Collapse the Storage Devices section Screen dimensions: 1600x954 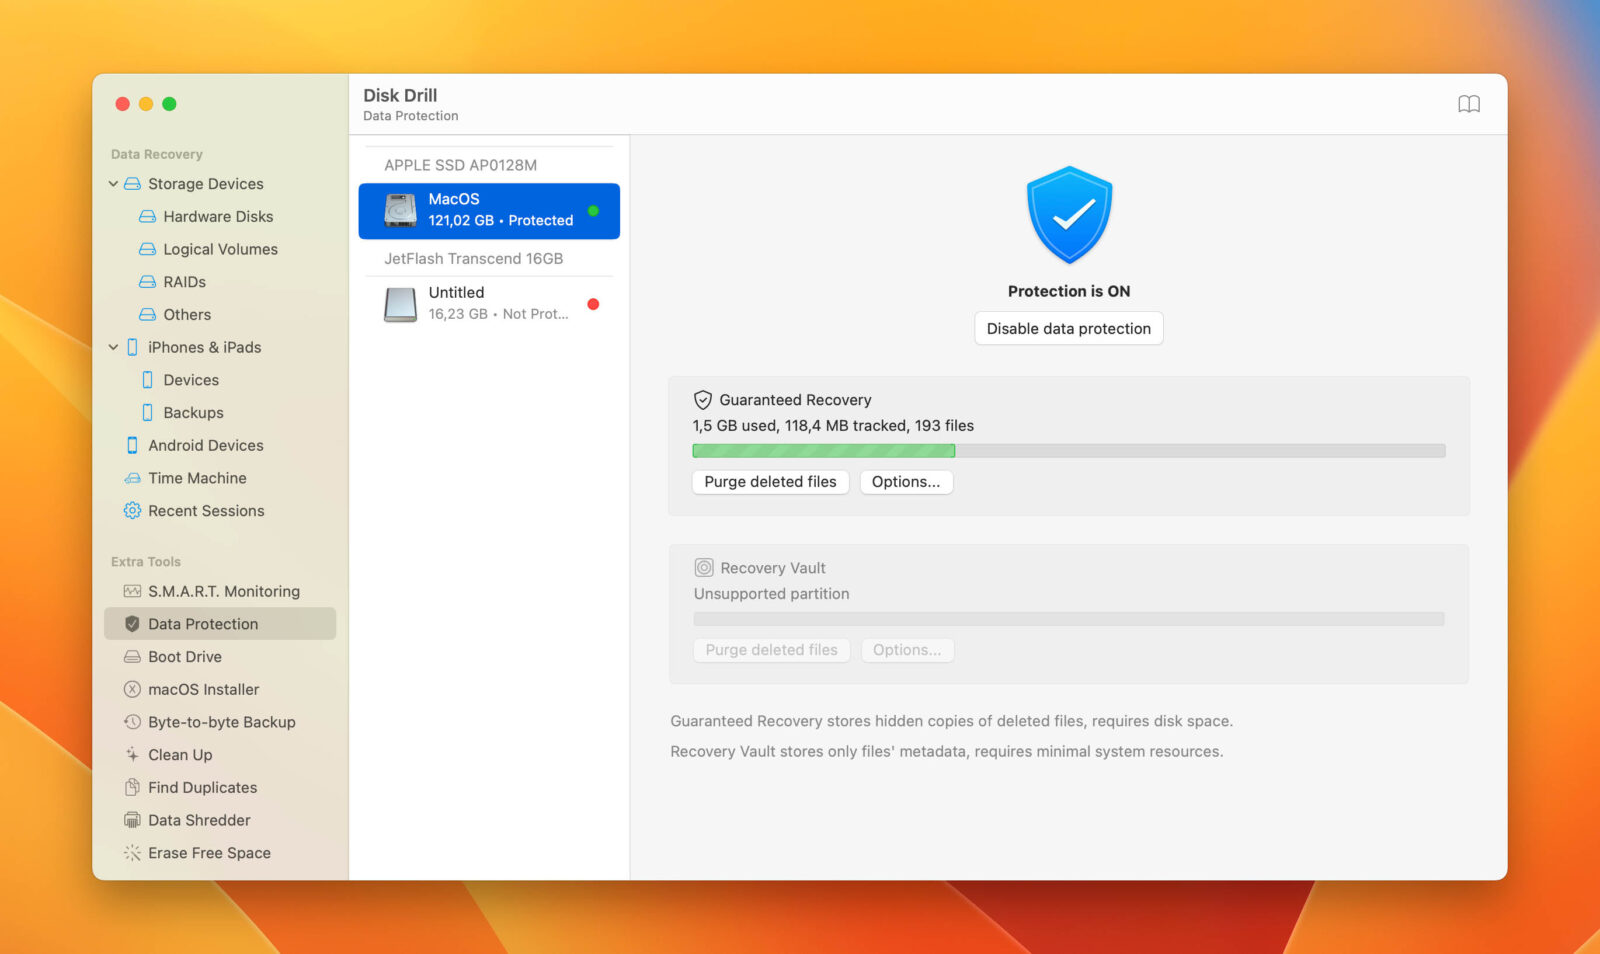(113, 184)
